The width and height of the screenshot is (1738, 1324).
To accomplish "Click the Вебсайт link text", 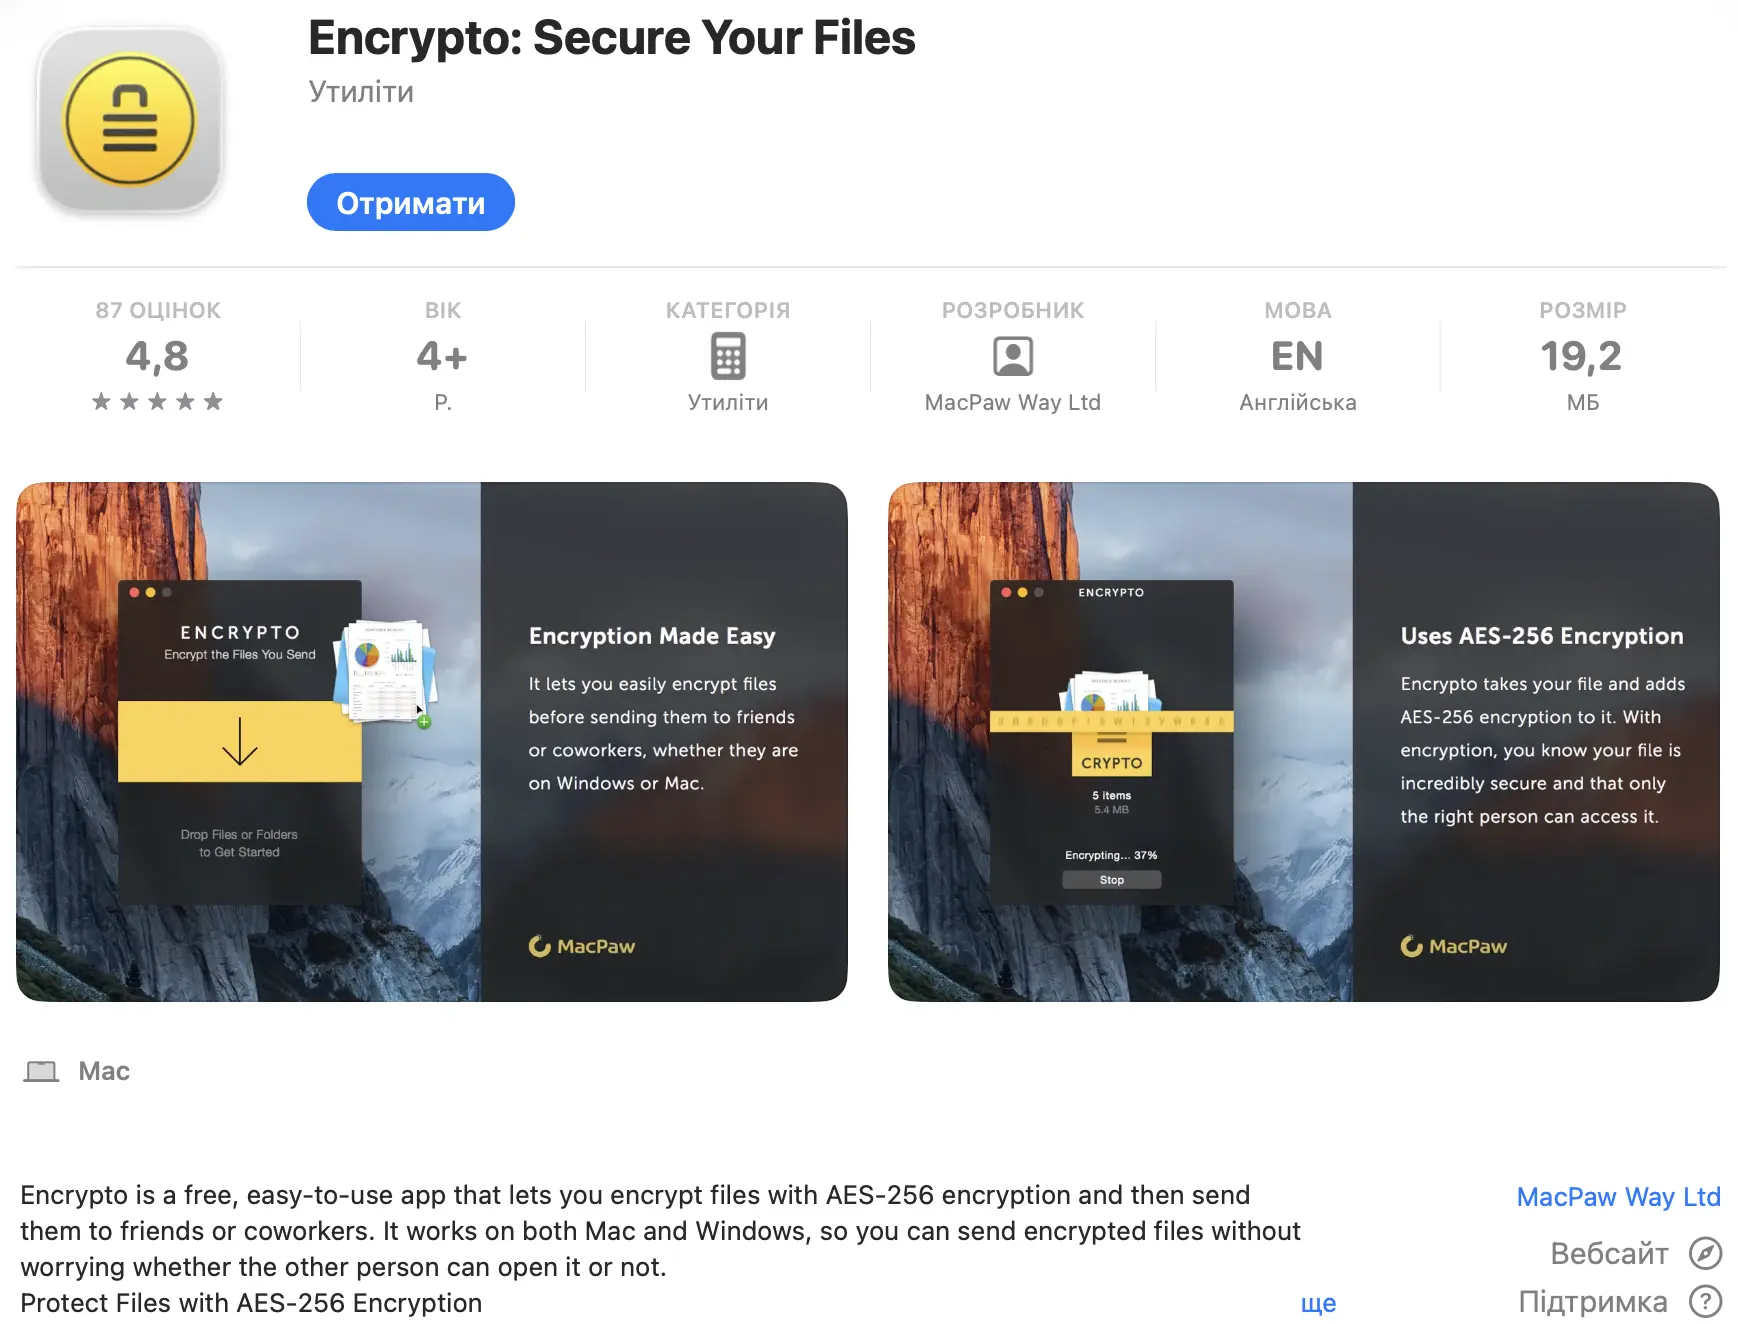I will pos(1609,1253).
